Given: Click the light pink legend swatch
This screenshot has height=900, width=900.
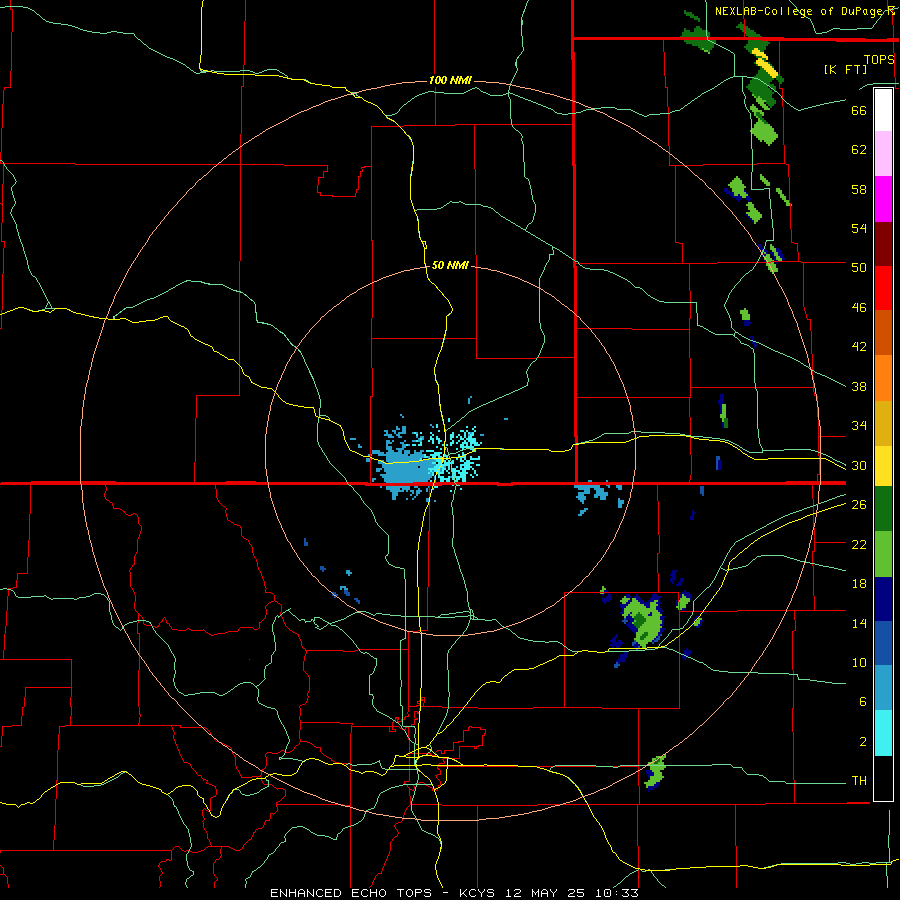Looking at the screenshot, I should (883, 153).
